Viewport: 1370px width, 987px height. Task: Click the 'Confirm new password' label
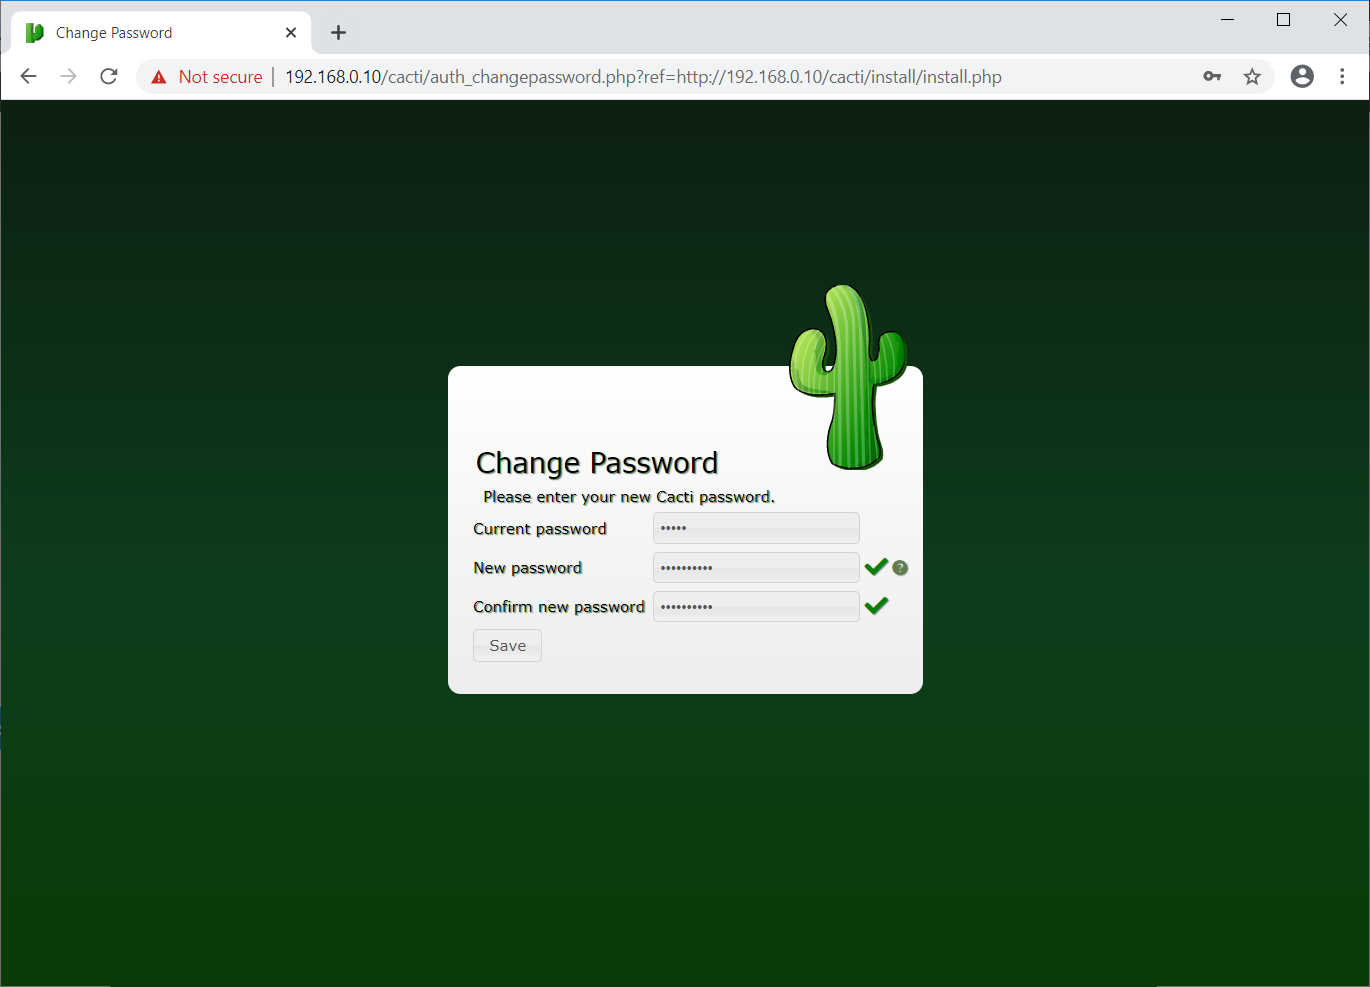coord(559,607)
